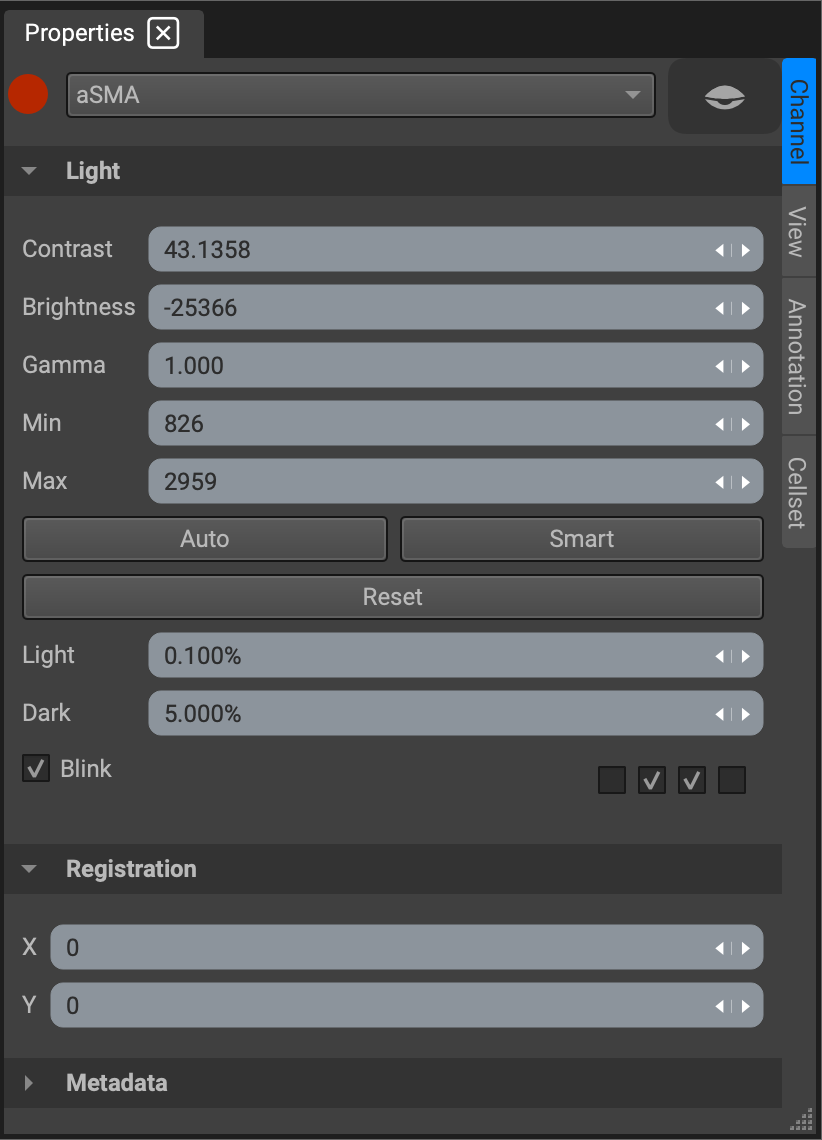This screenshot has height=1140, width=822.
Task: Click the Min decrease arrow
Action: 720,424
